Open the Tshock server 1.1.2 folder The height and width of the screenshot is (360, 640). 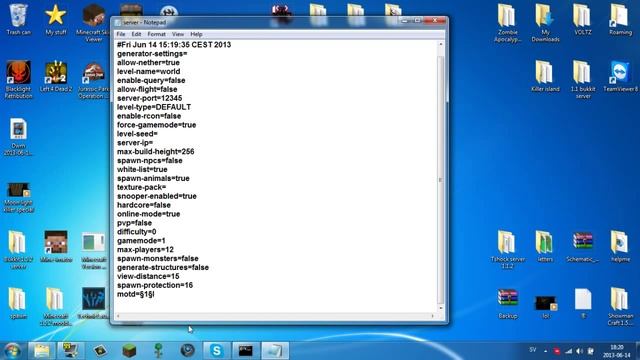[507, 250]
